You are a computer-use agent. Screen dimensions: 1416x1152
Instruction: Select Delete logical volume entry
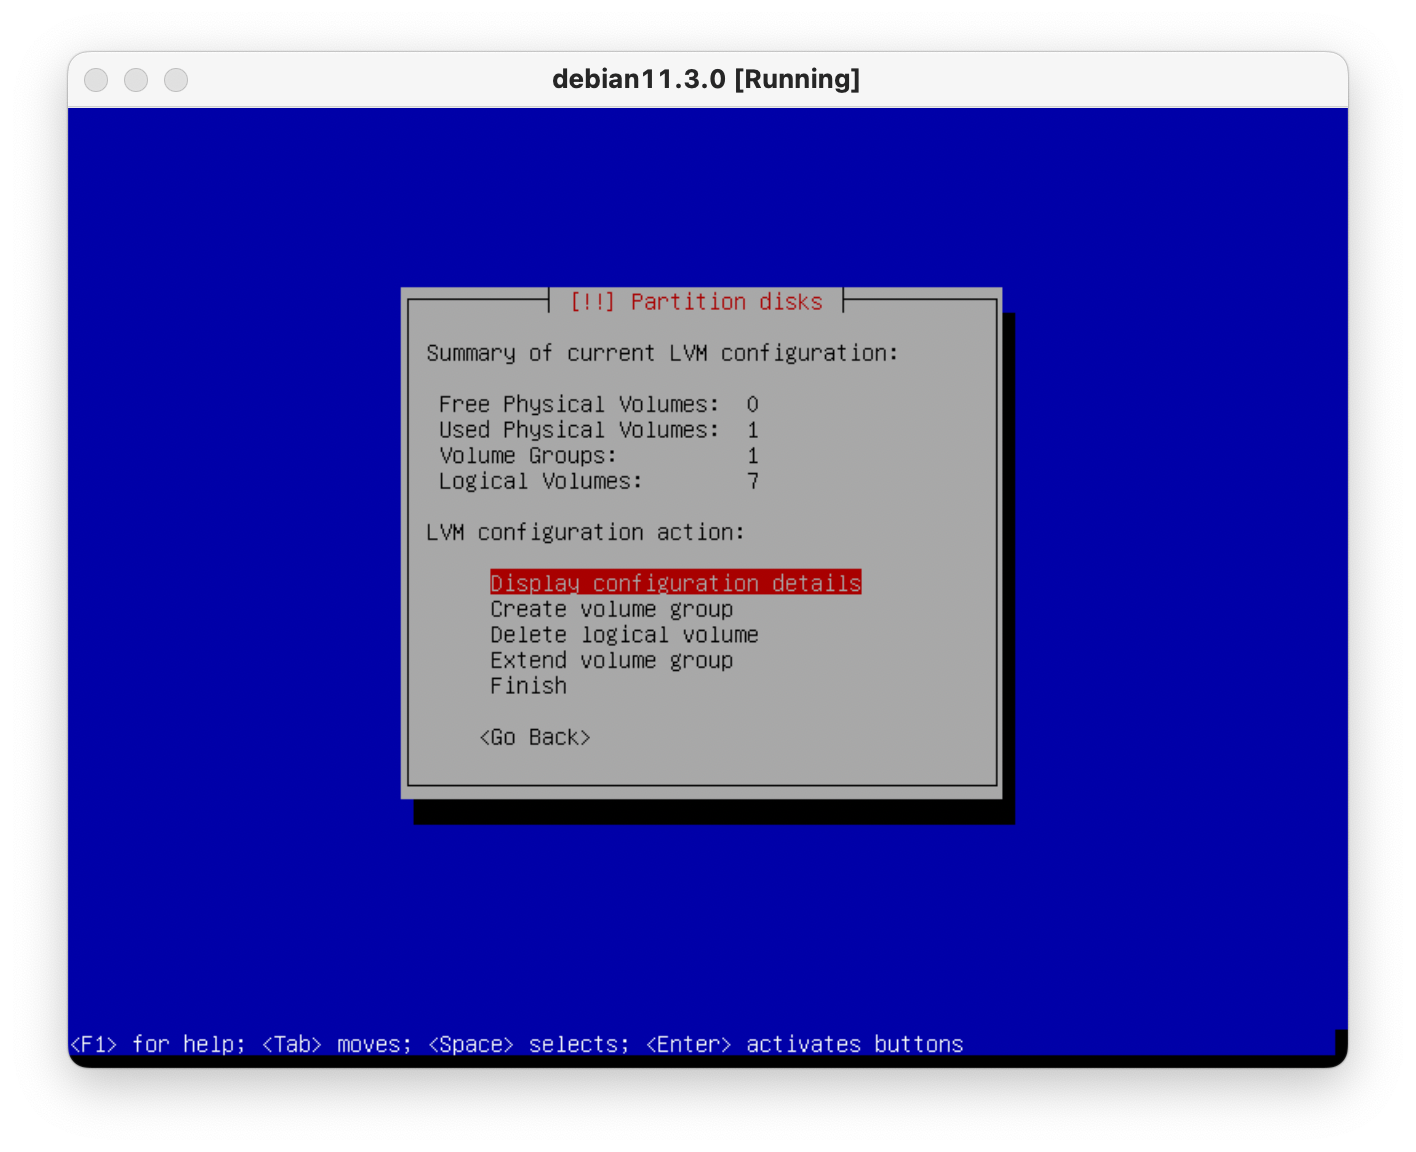pyautogui.click(x=624, y=635)
